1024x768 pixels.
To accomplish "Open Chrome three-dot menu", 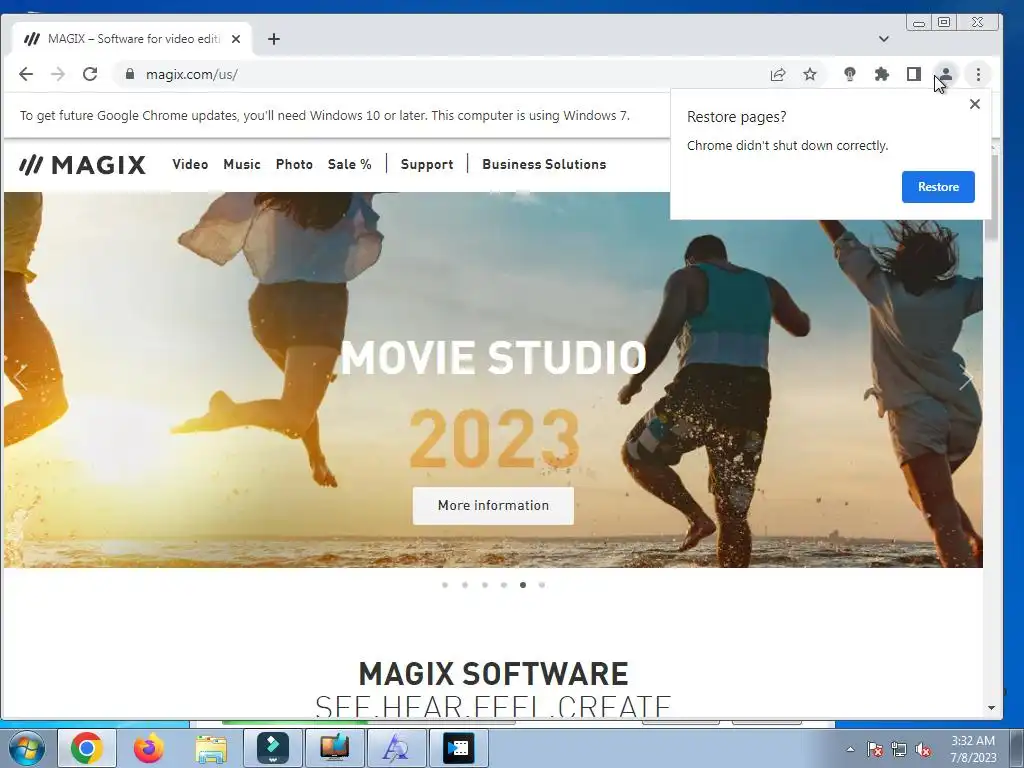I will tap(978, 74).
